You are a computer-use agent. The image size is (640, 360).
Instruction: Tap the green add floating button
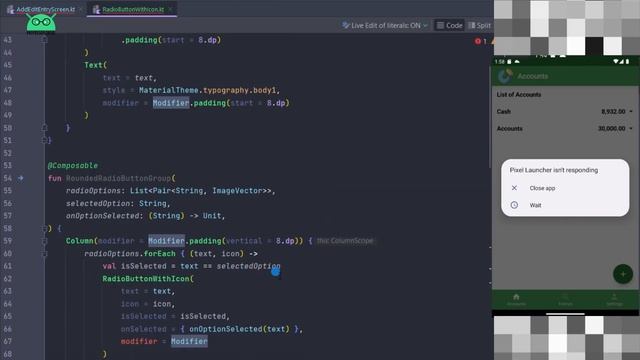pos(622,274)
